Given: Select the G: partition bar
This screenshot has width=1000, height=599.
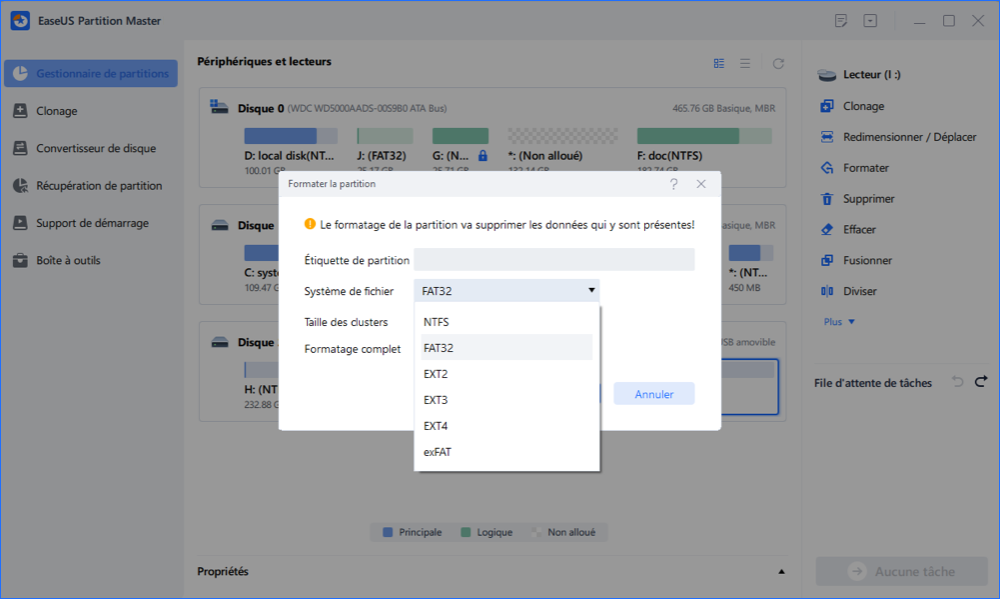Looking at the screenshot, I should [x=460, y=136].
